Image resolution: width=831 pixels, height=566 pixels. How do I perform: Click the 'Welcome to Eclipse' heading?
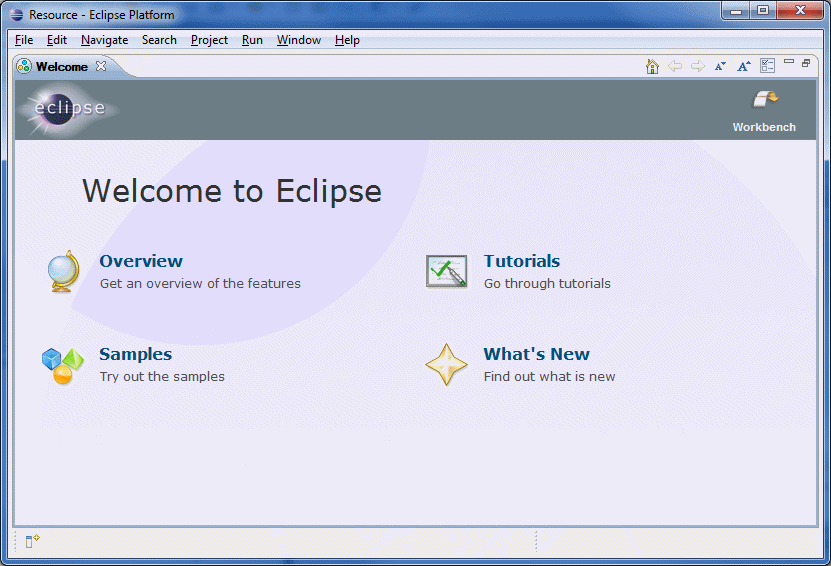click(x=232, y=191)
